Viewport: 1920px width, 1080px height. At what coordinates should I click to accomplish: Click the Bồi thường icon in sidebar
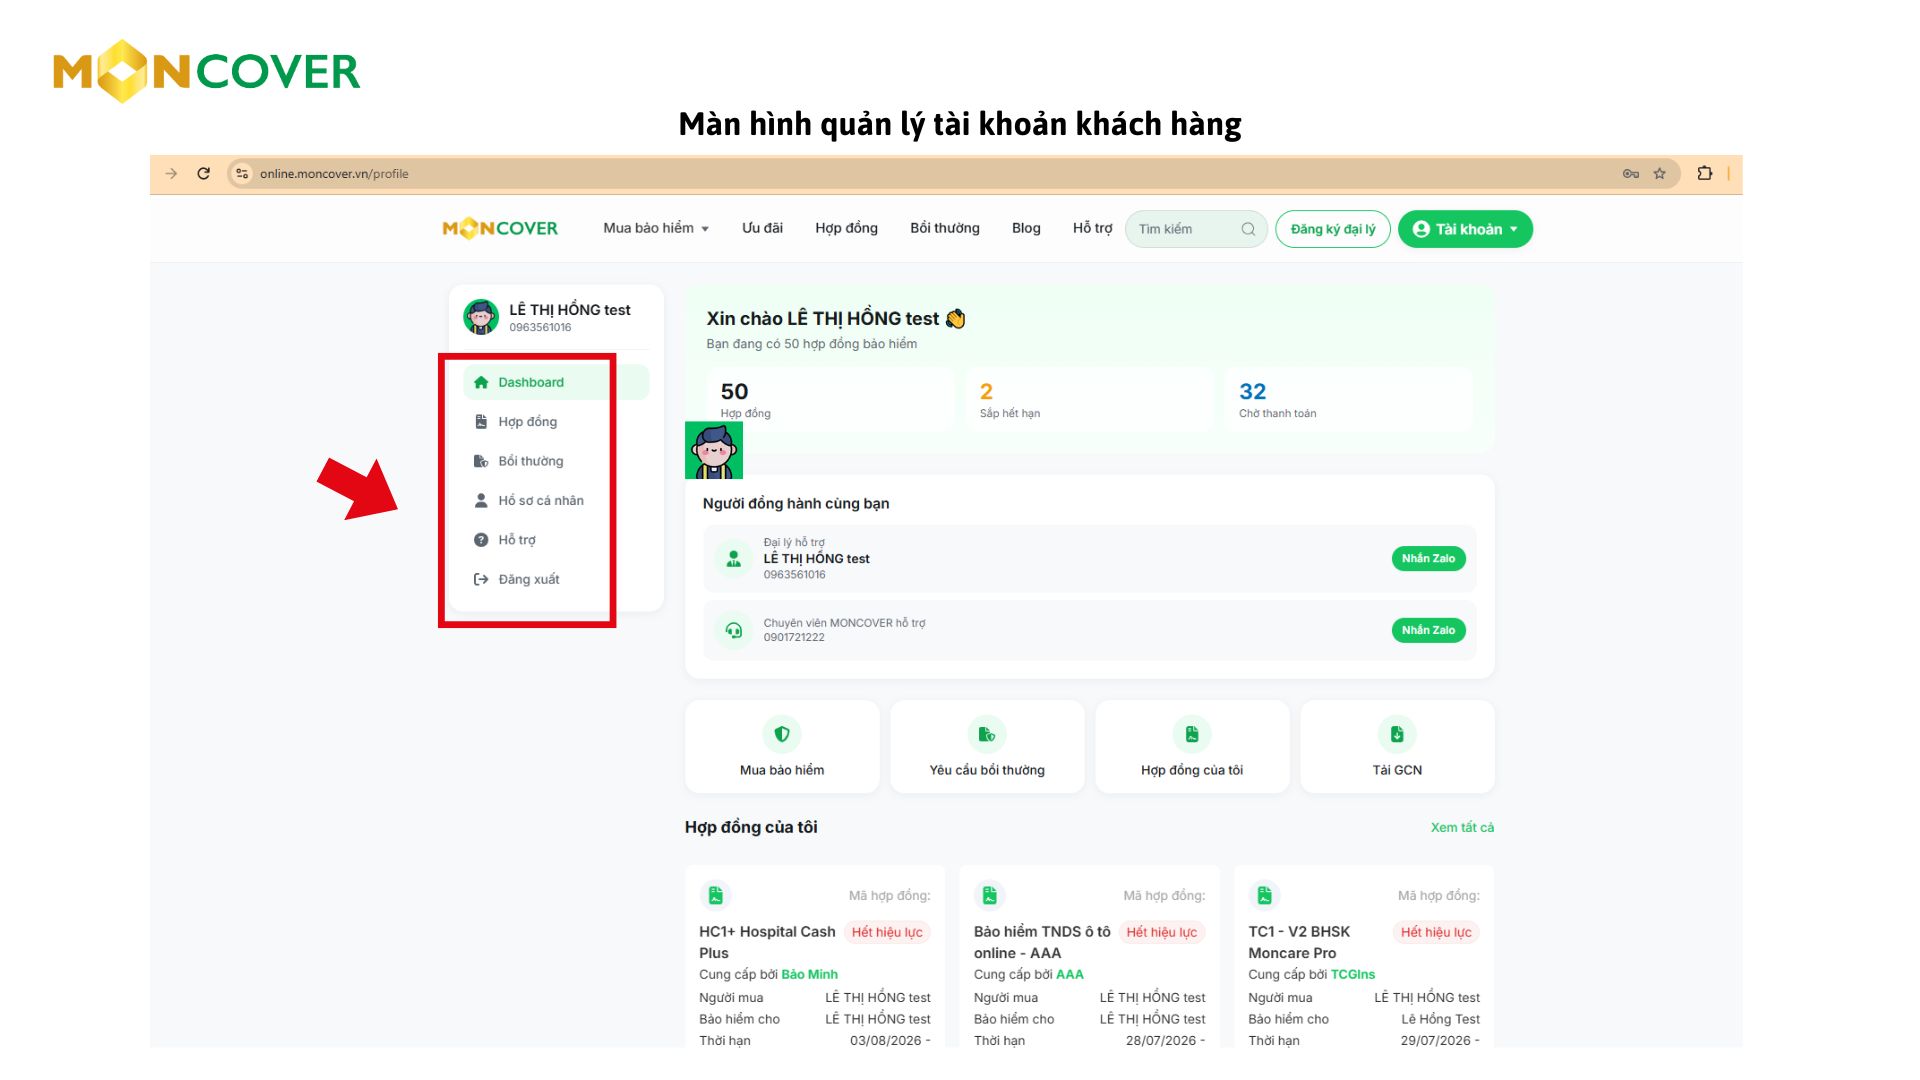(x=481, y=461)
